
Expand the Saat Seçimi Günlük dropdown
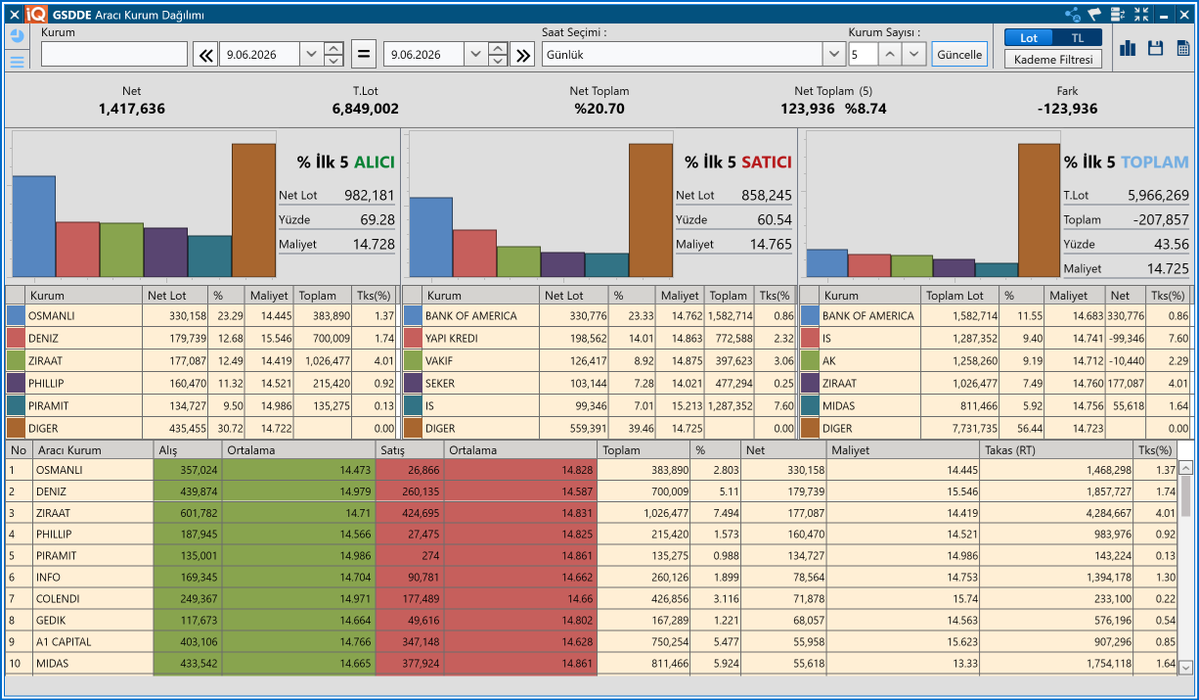(x=833, y=55)
